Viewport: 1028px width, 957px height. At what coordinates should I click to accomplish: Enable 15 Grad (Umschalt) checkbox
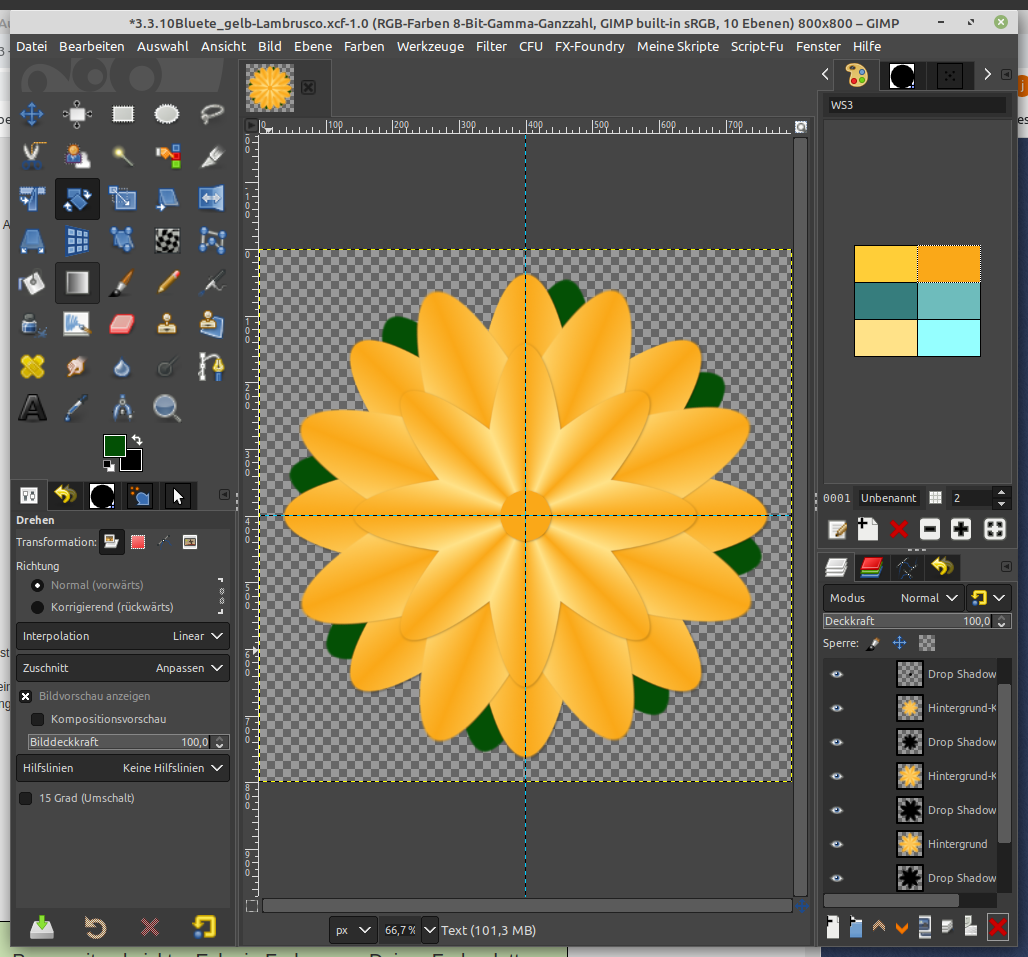(26, 798)
